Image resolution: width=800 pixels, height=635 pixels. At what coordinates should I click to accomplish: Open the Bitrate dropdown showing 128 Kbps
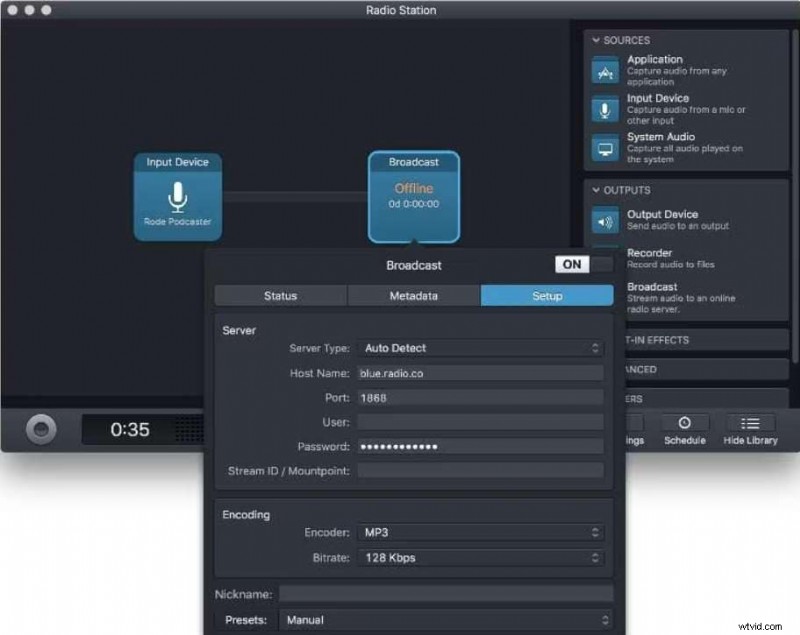coord(481,557)
